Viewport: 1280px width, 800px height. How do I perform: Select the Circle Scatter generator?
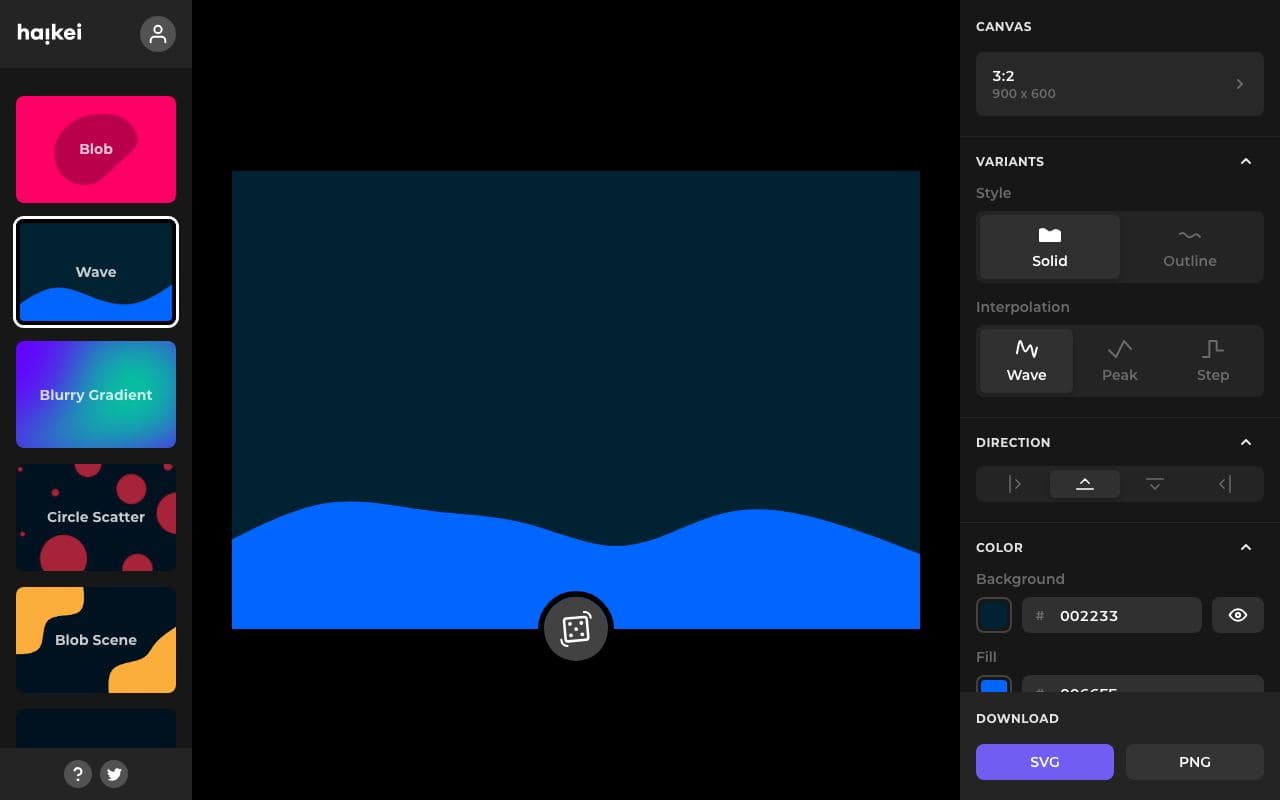click(x=96, y=517)
